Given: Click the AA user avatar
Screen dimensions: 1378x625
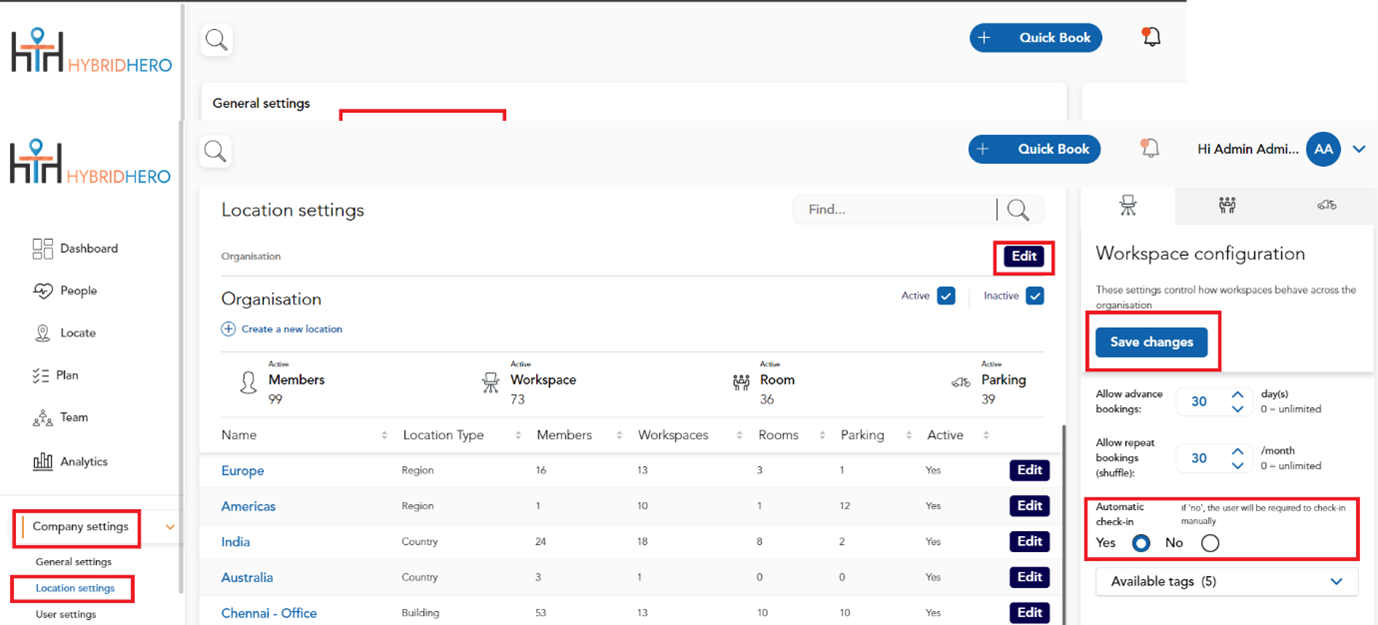Looking at the screenshot, I should (1323, 149).
